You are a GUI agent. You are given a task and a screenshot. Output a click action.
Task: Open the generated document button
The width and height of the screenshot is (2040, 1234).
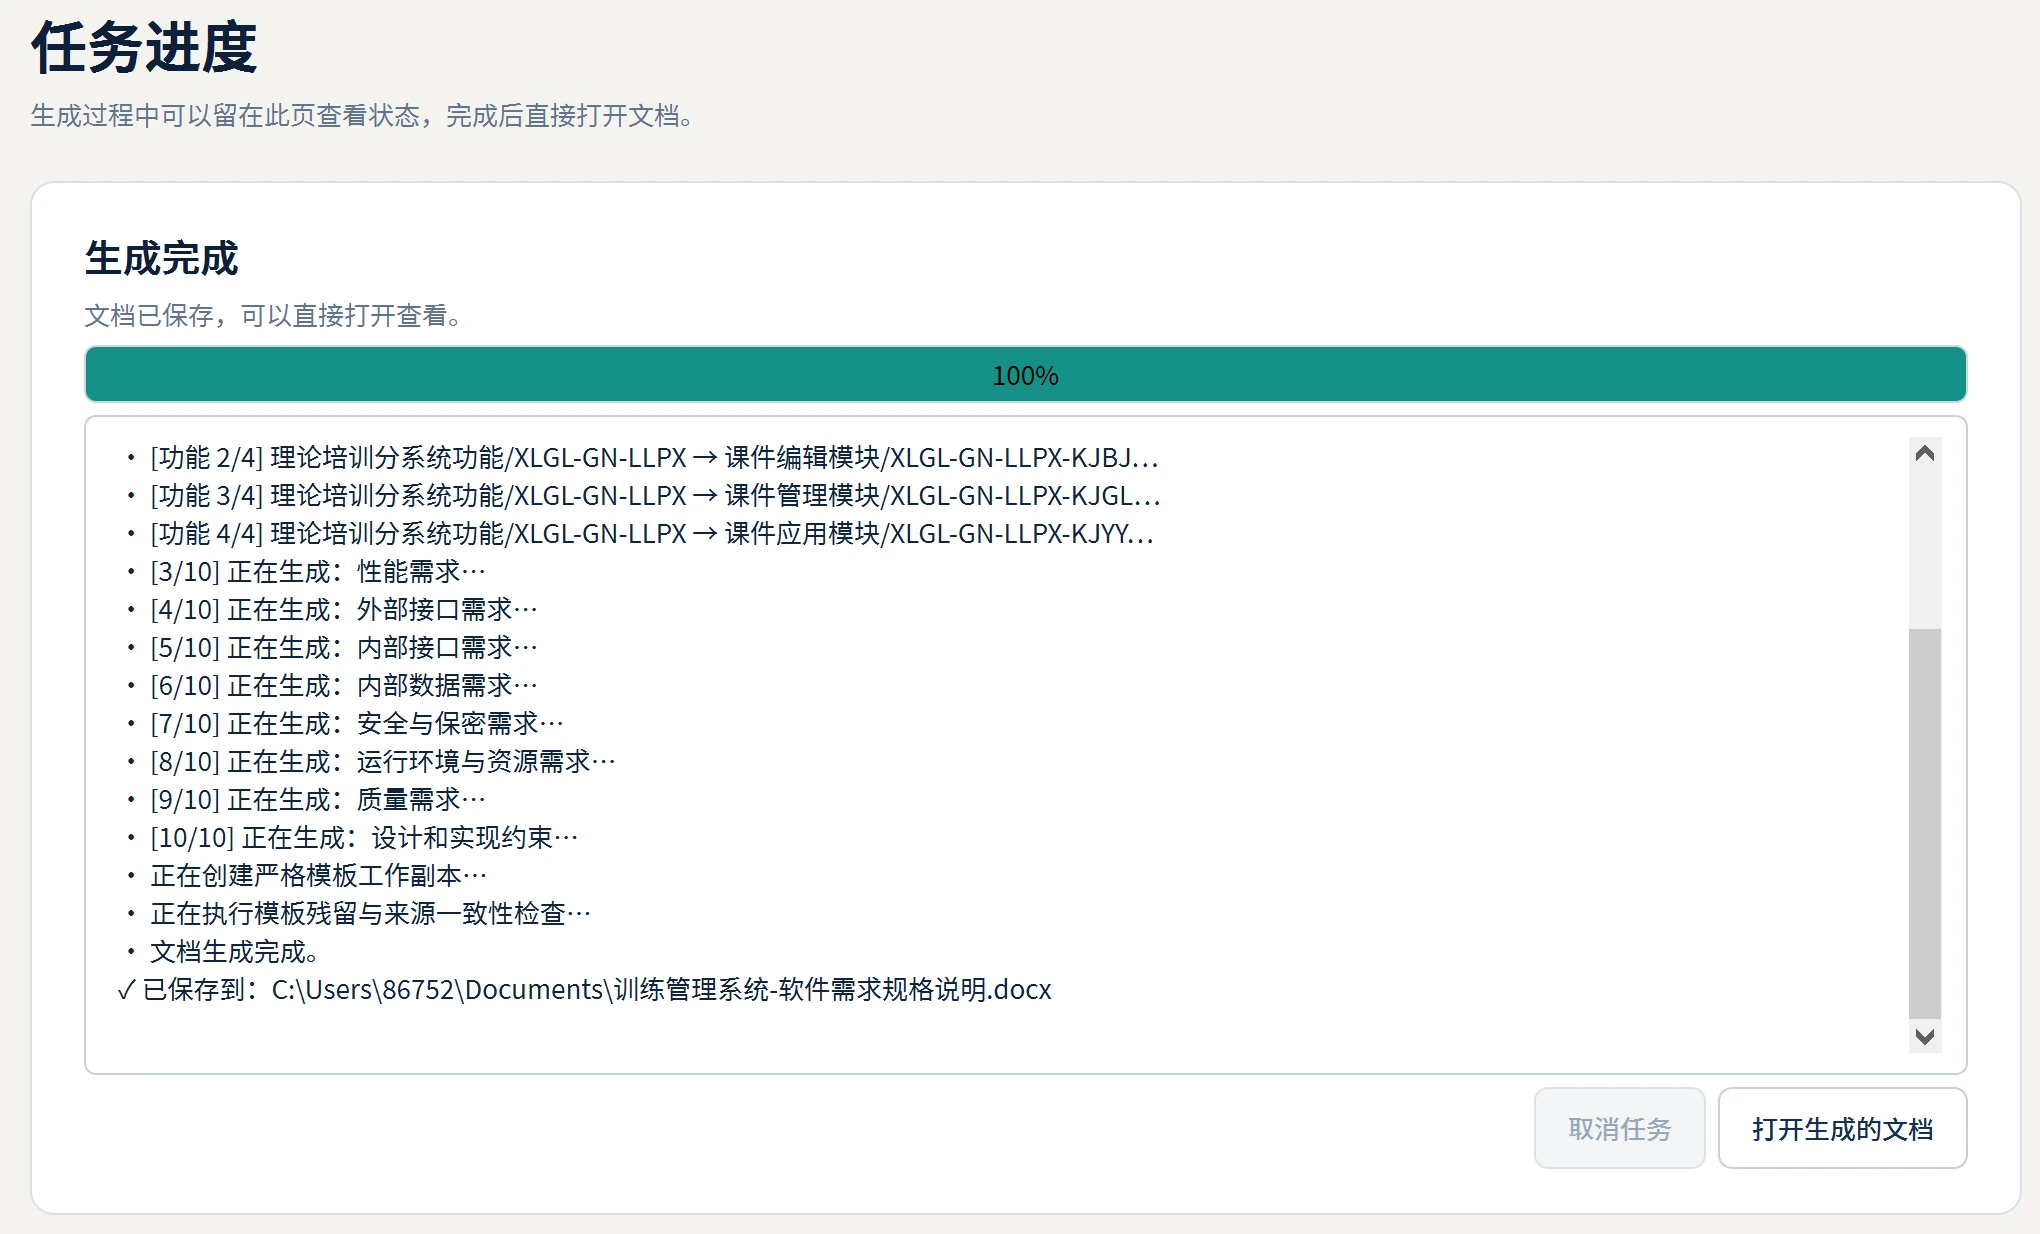click(1842, 1128)
